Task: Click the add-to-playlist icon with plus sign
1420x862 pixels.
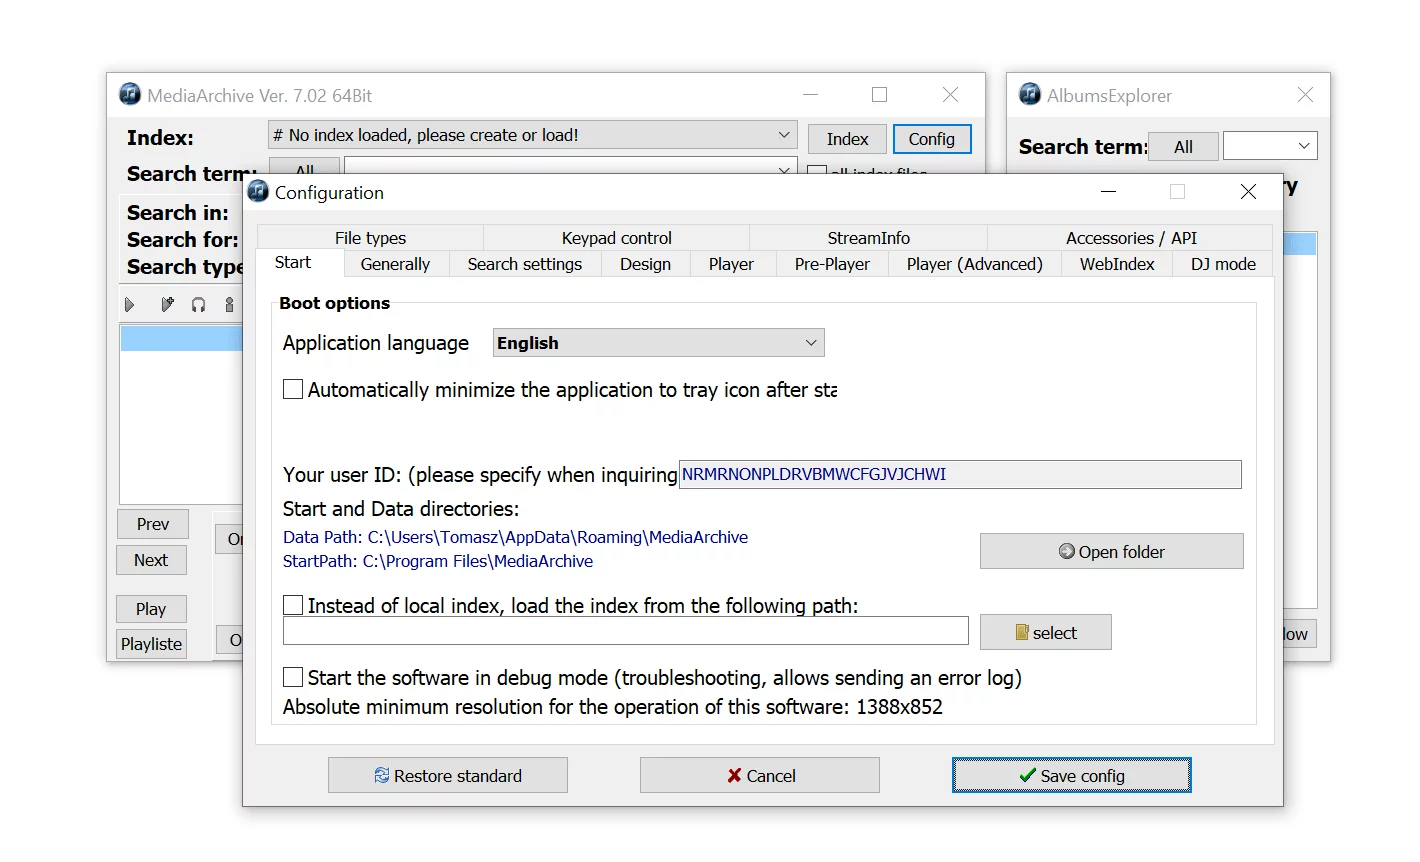Action: tap(167, 304)
